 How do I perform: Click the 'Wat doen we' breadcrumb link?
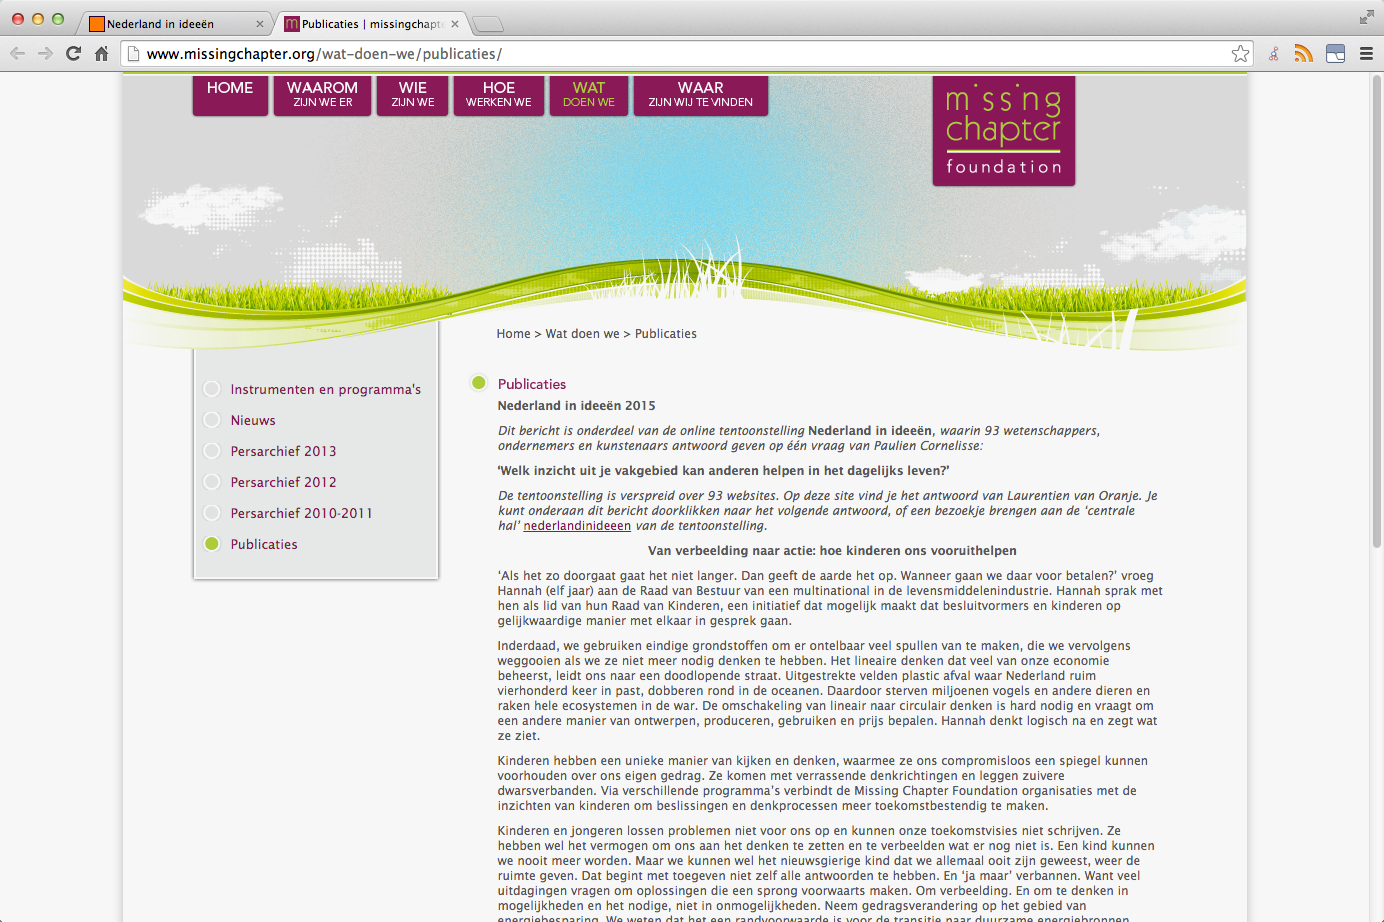click(582, 334)
